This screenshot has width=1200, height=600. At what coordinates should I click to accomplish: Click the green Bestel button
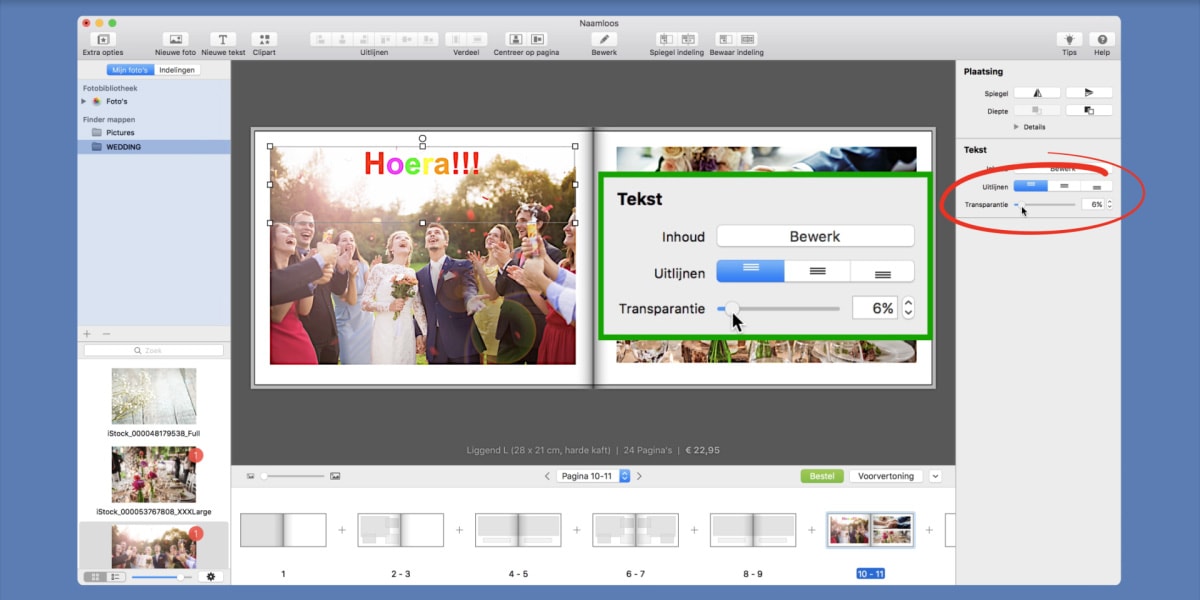pos(822,476)
